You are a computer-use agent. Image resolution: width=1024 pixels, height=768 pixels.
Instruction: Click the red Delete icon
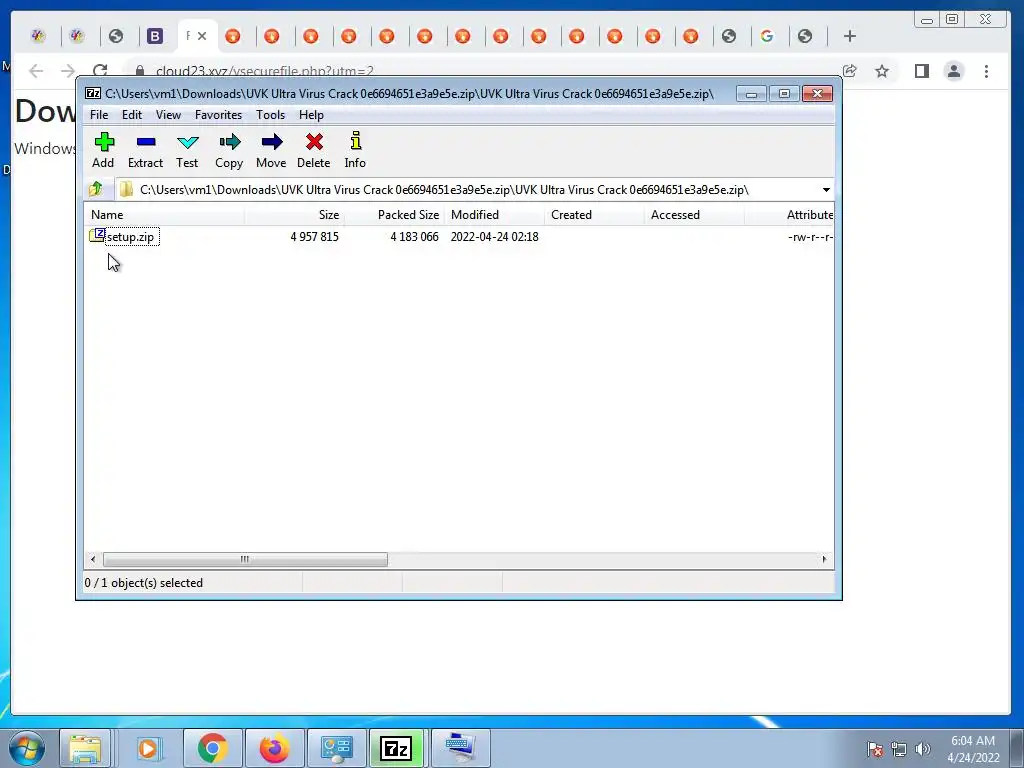[313, 151]
